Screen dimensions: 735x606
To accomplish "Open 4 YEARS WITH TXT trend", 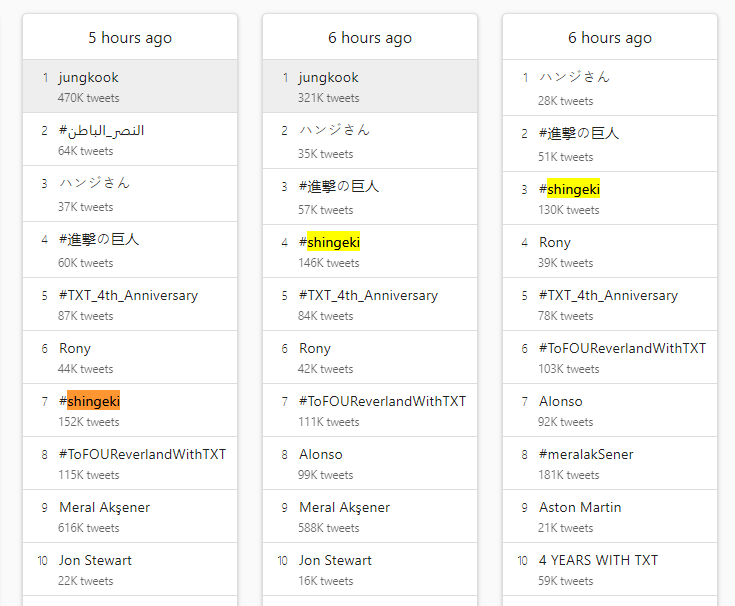I will 610,569.
